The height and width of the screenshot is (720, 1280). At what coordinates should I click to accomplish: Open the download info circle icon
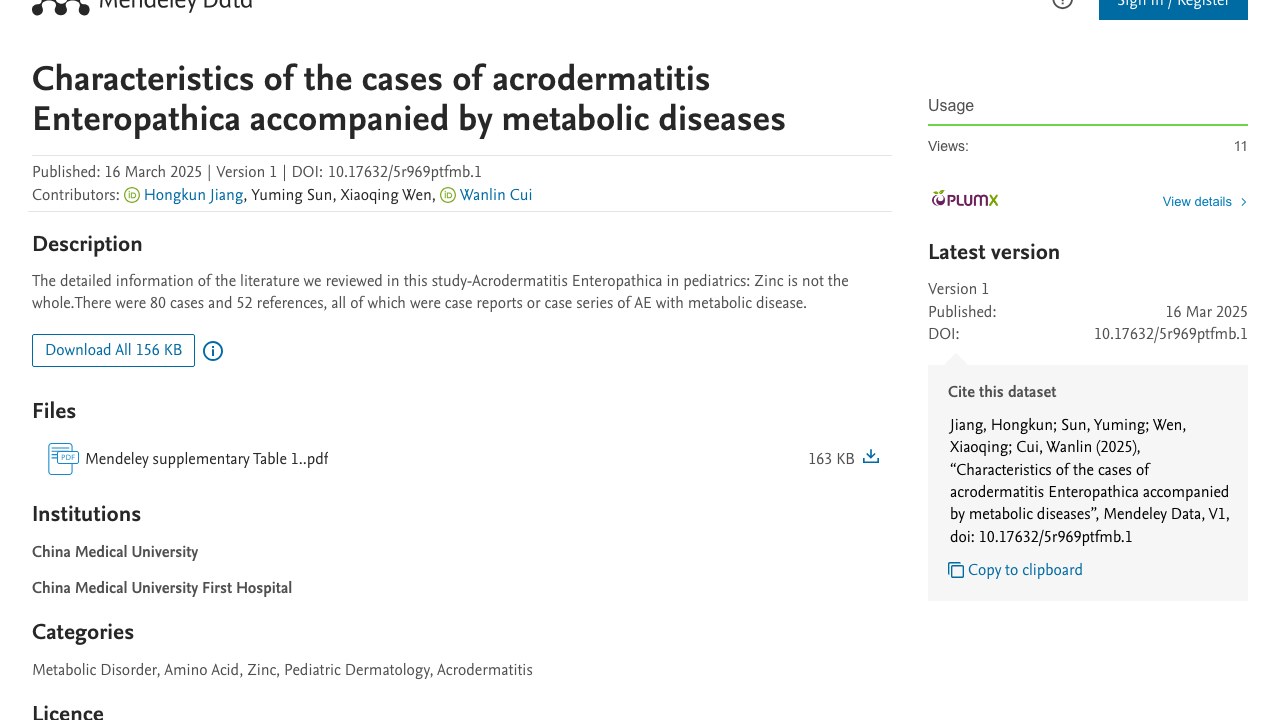click(x=213, y=351)
